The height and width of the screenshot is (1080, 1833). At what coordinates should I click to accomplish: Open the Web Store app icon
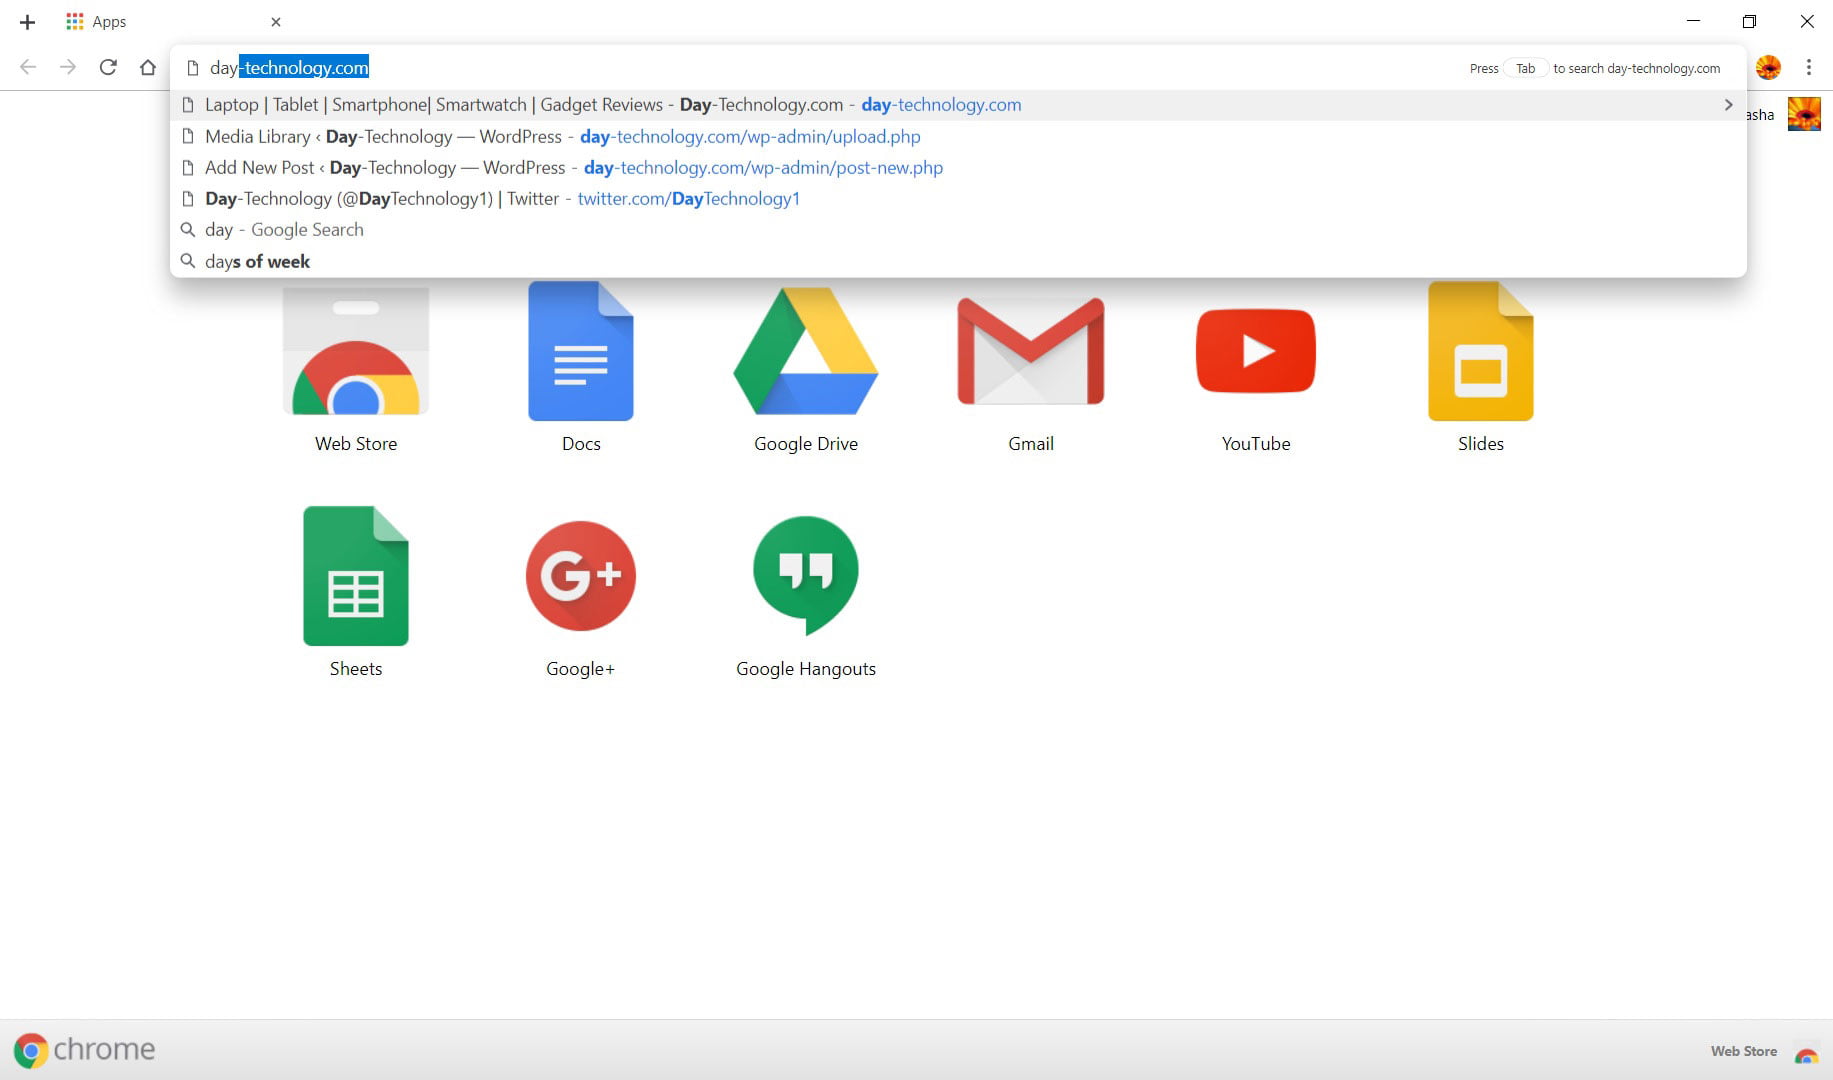356,351
